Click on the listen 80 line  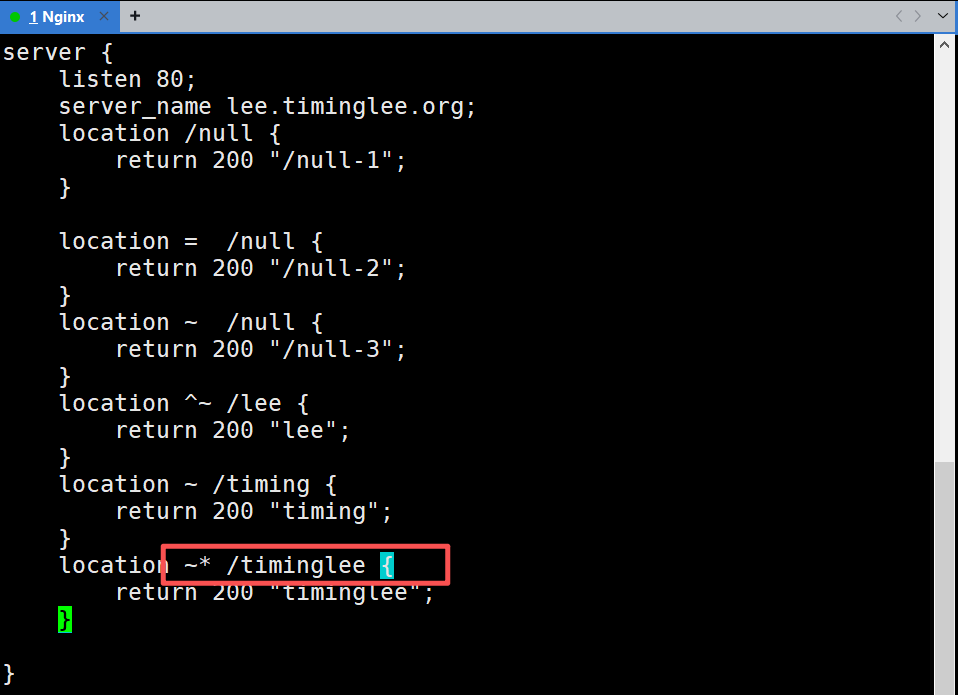pos(127,79)
